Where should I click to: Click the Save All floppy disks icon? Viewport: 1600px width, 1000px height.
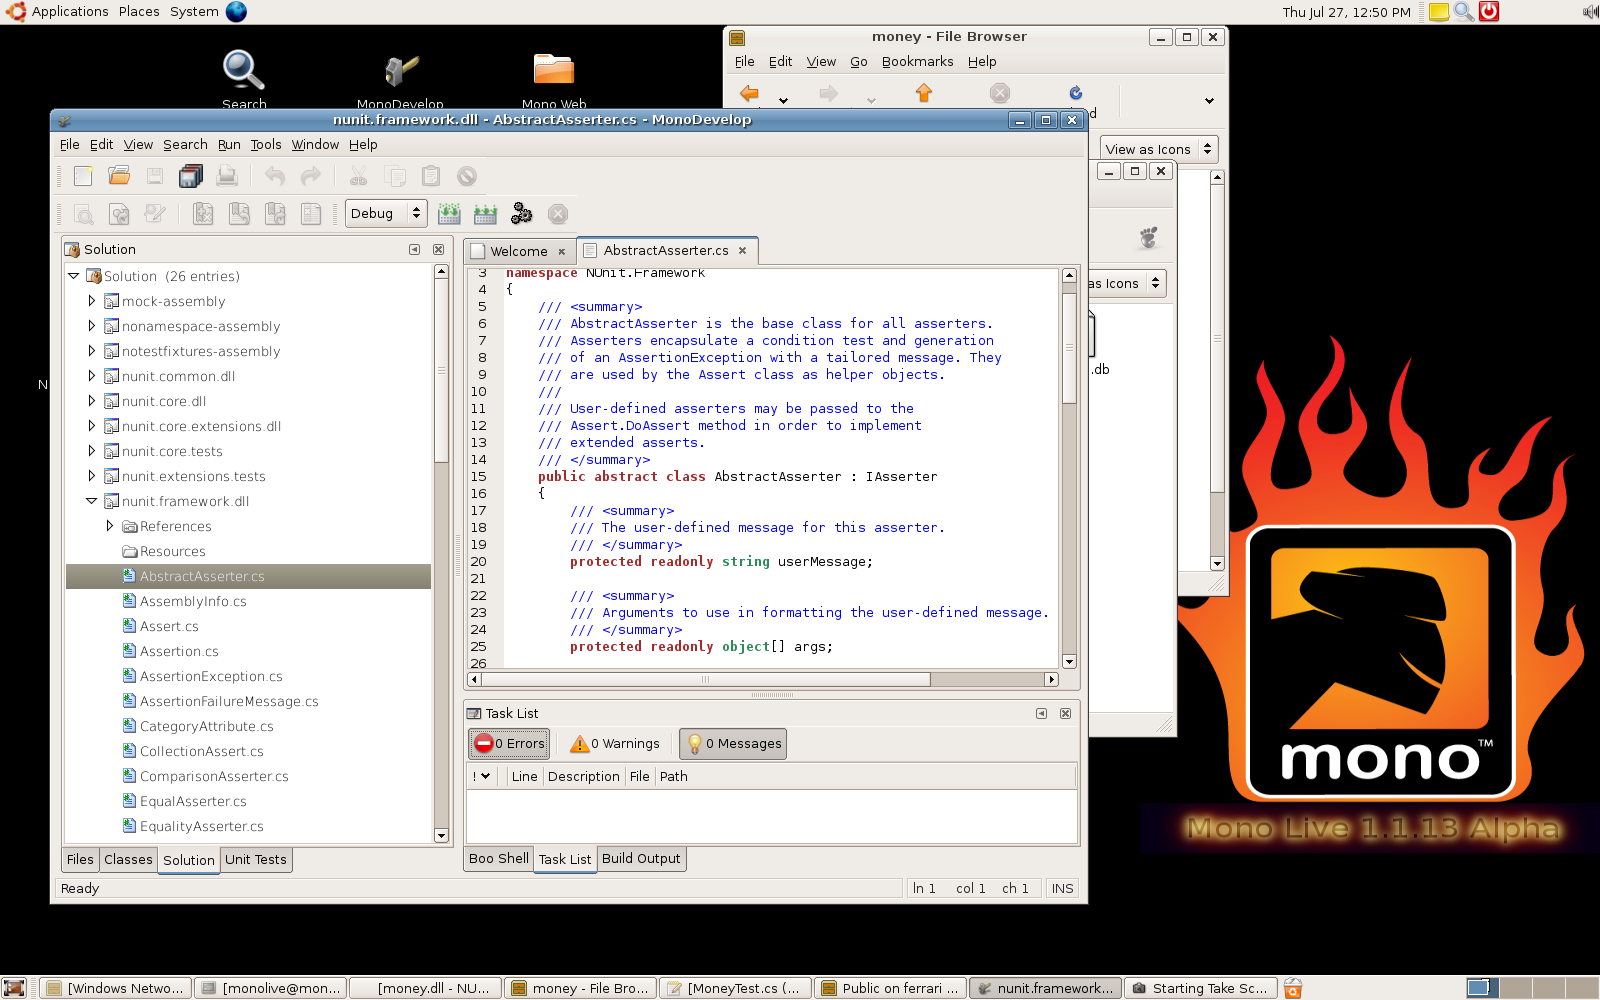point(190,176)
